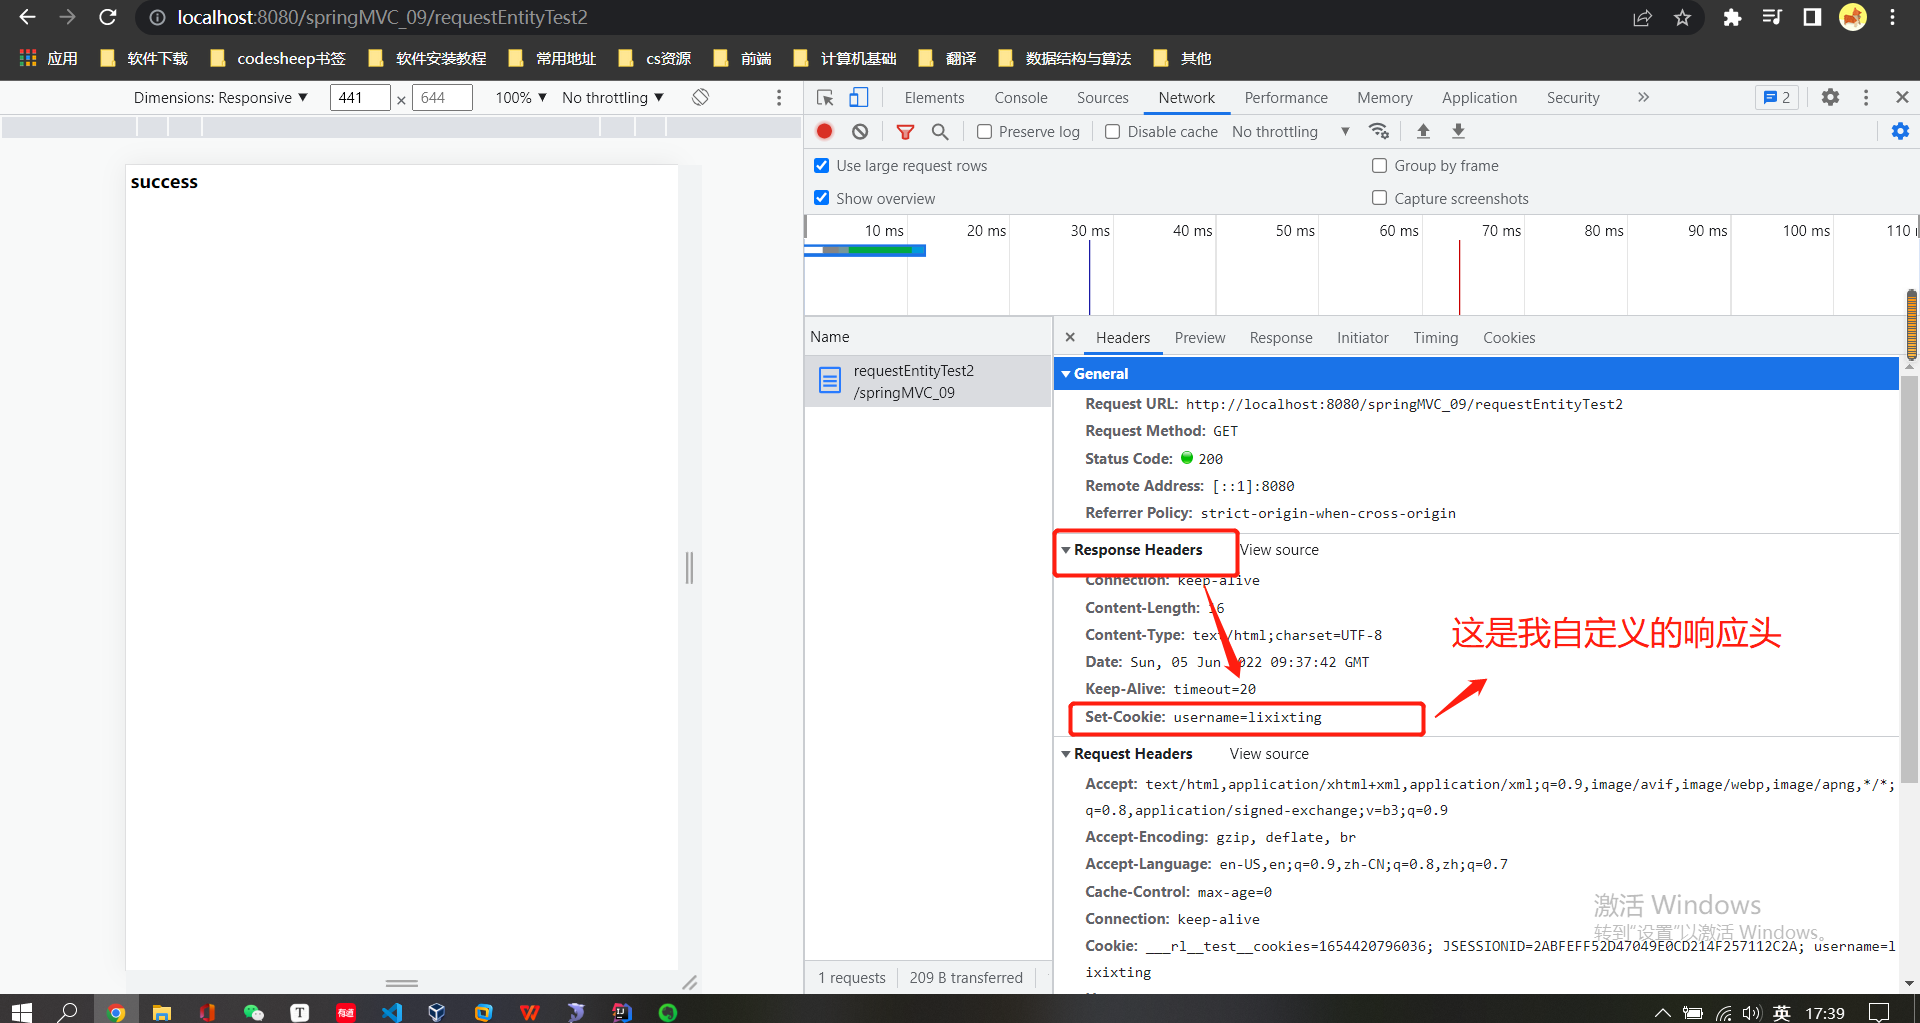Open the request Response tab

coord(1281,338)
